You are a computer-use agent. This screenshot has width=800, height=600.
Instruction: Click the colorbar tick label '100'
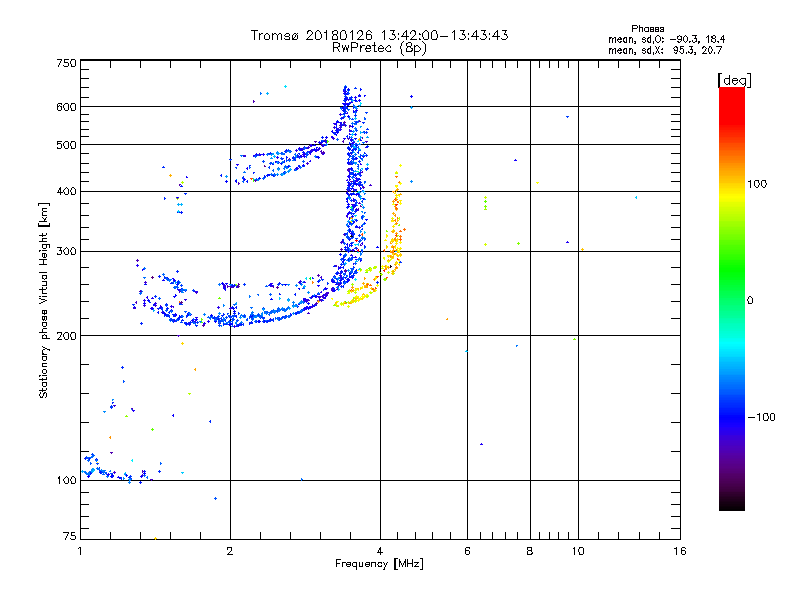[x=757, y=184]
